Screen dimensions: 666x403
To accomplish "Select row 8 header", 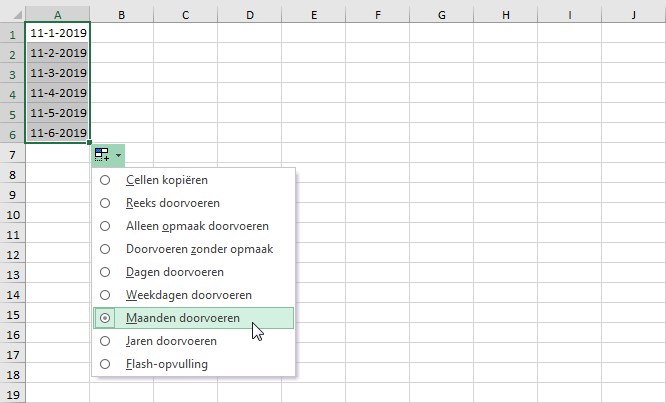I will (x=12, y=173).
